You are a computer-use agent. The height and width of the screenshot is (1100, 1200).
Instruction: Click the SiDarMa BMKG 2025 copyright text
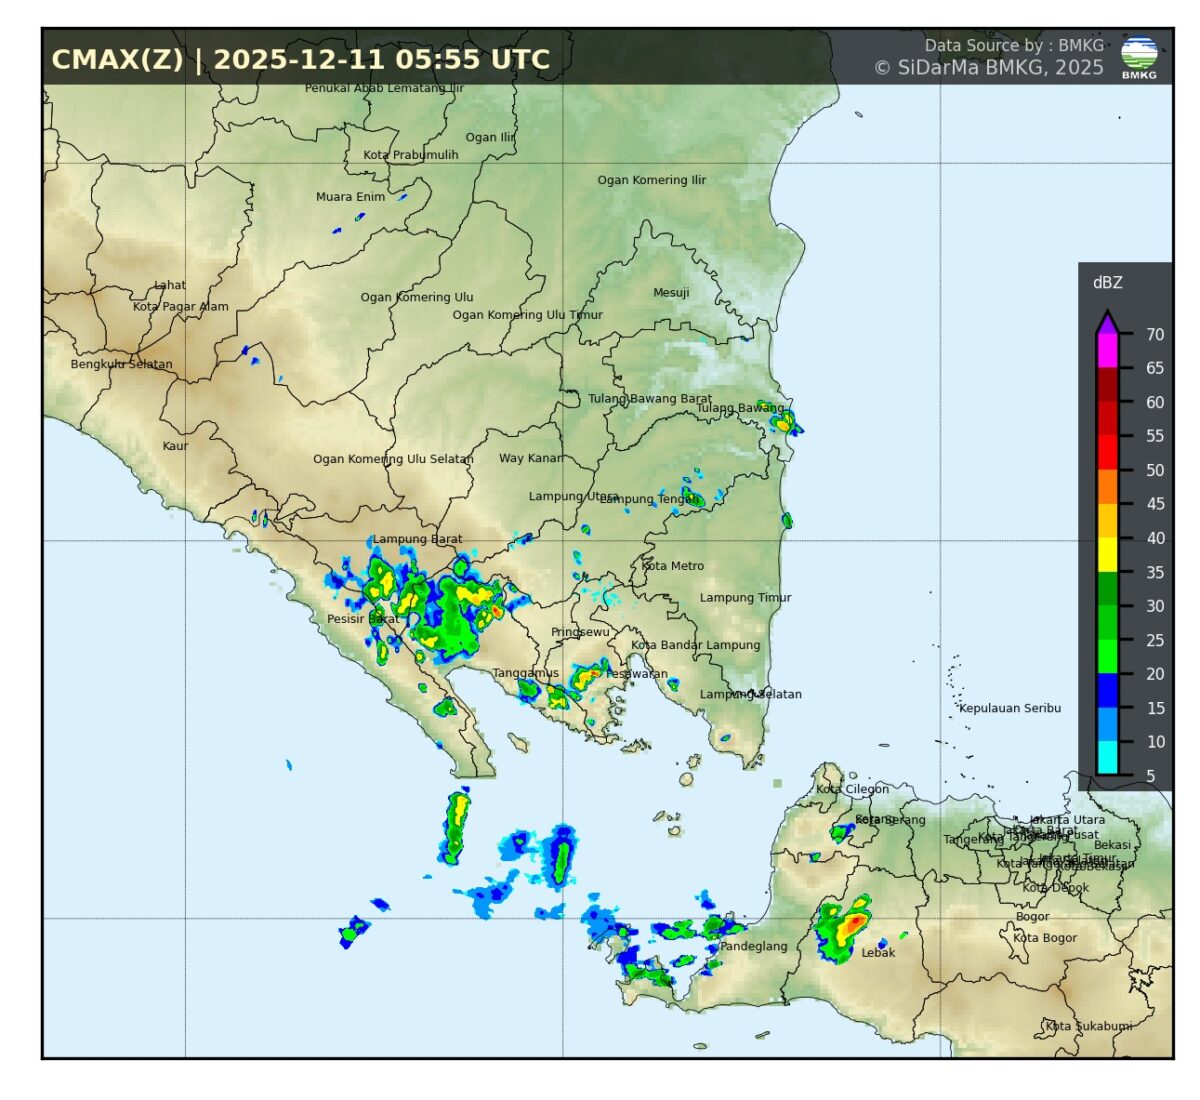988,68
